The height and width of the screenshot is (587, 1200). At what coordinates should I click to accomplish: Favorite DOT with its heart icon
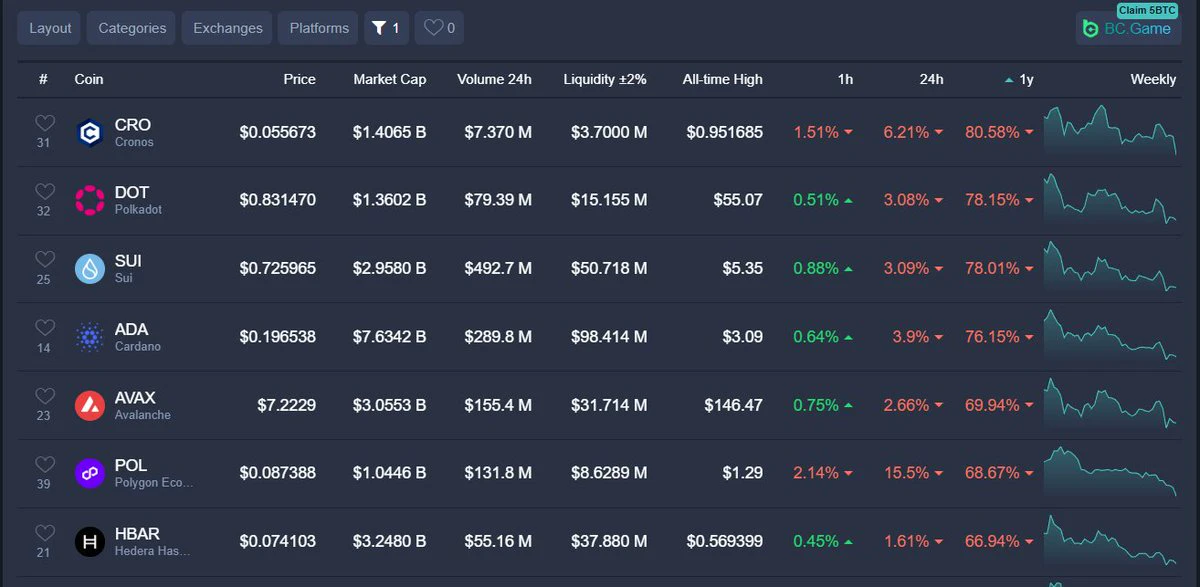[x=44, y=191]
